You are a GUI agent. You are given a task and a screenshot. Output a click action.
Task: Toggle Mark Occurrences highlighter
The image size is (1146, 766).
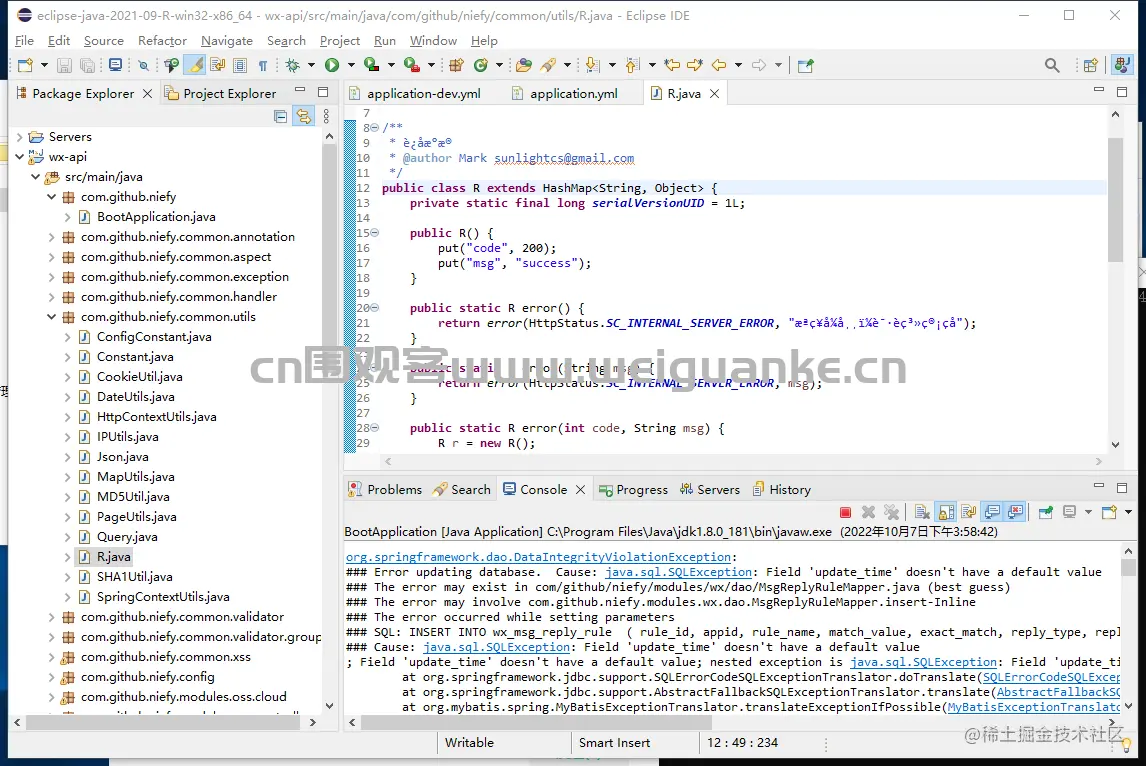click(x=195, y=65)
